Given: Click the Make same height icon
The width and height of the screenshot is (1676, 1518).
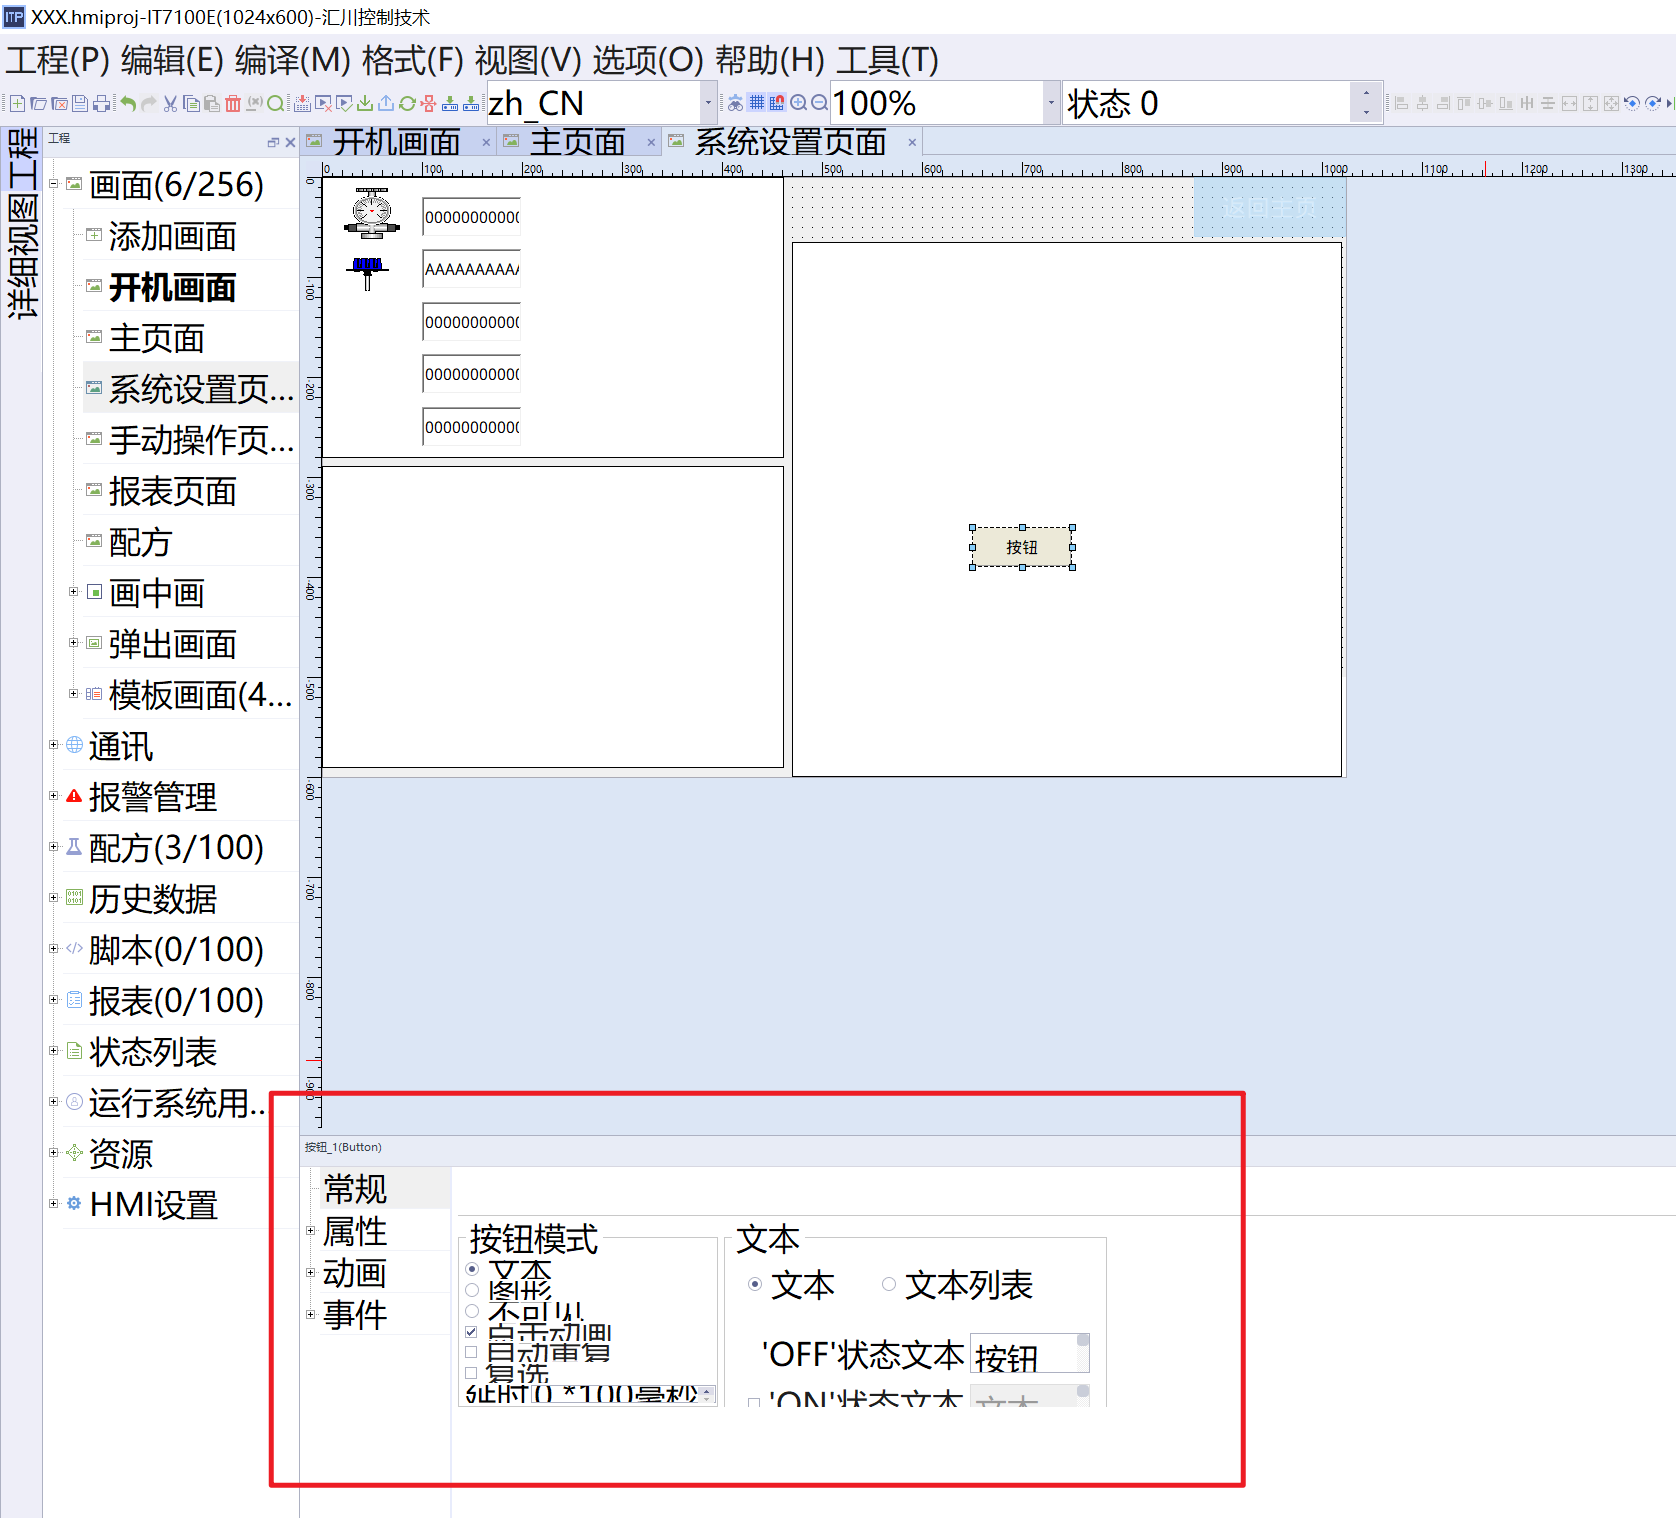Looking at the screenshot, I should coord(1590,103).
